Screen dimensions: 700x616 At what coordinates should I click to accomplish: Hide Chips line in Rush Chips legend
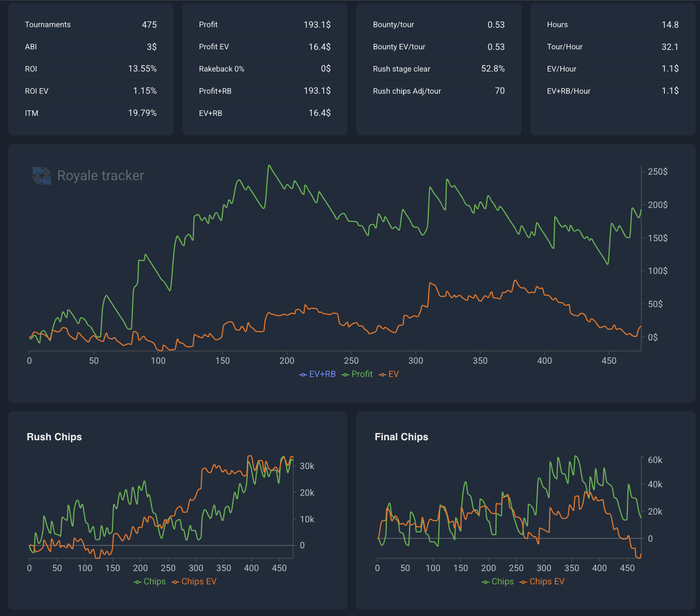[x=150, y=582]
